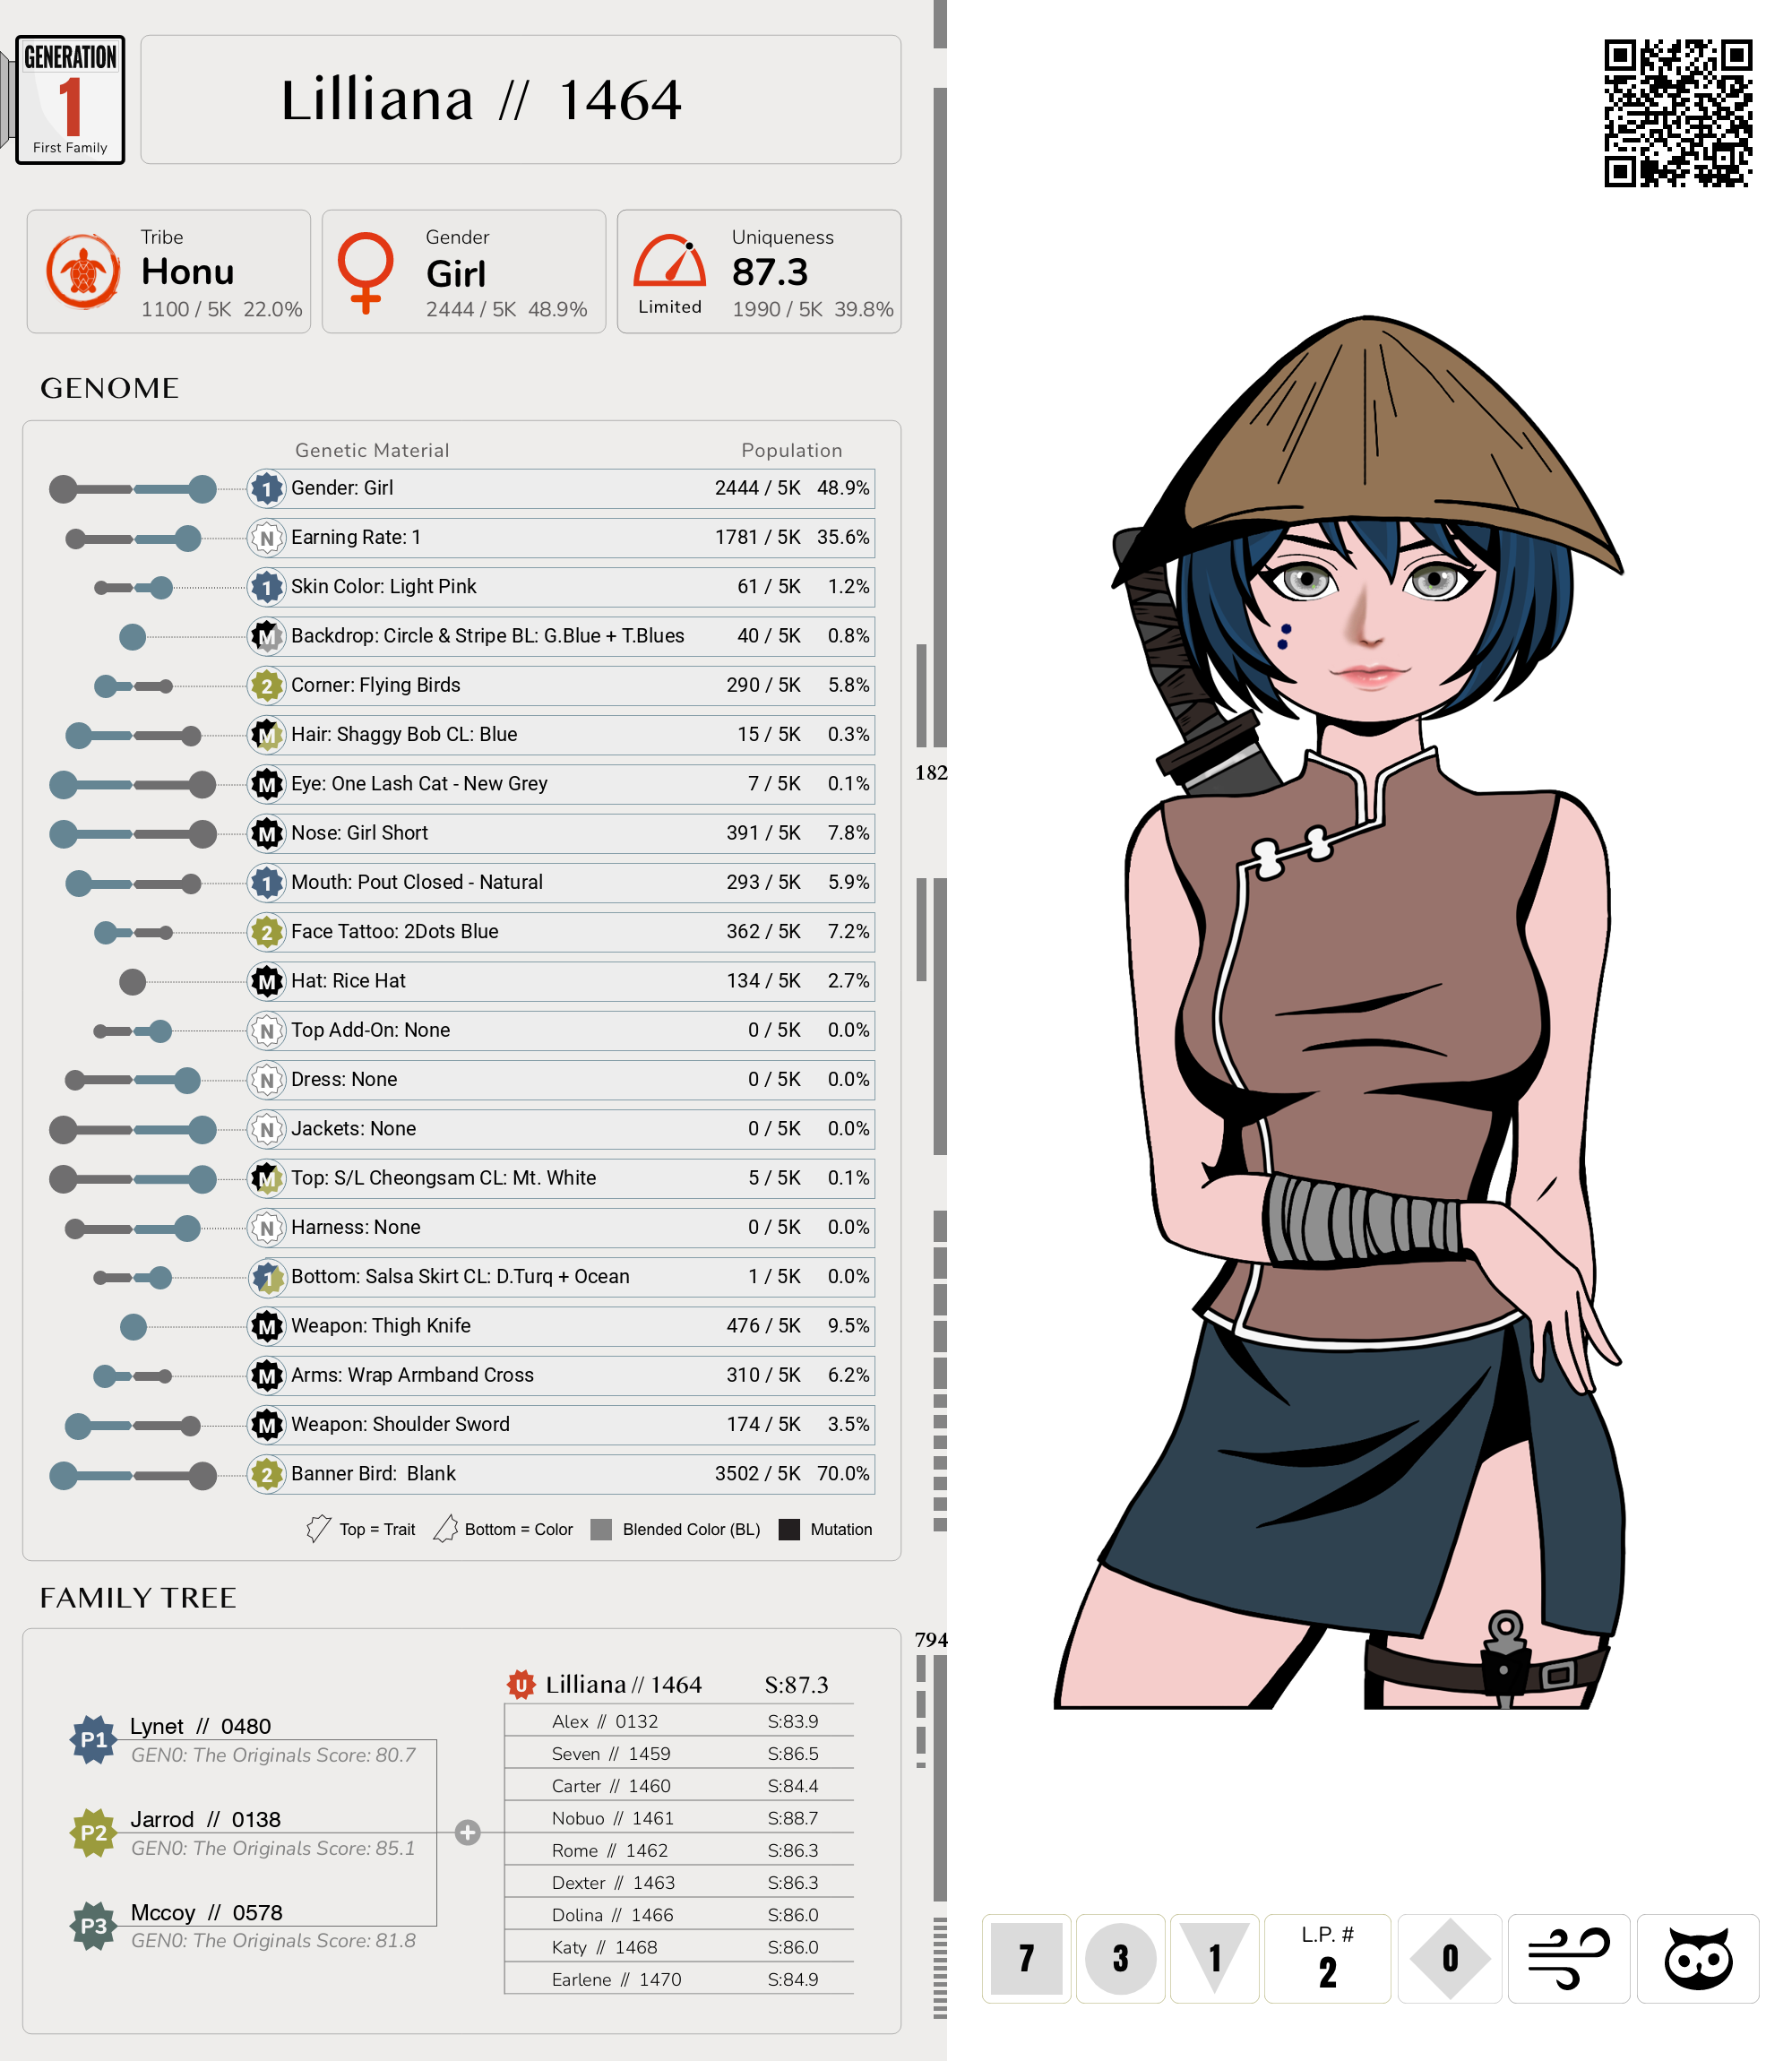Click the Bottom = Color legend icon

445,1528
